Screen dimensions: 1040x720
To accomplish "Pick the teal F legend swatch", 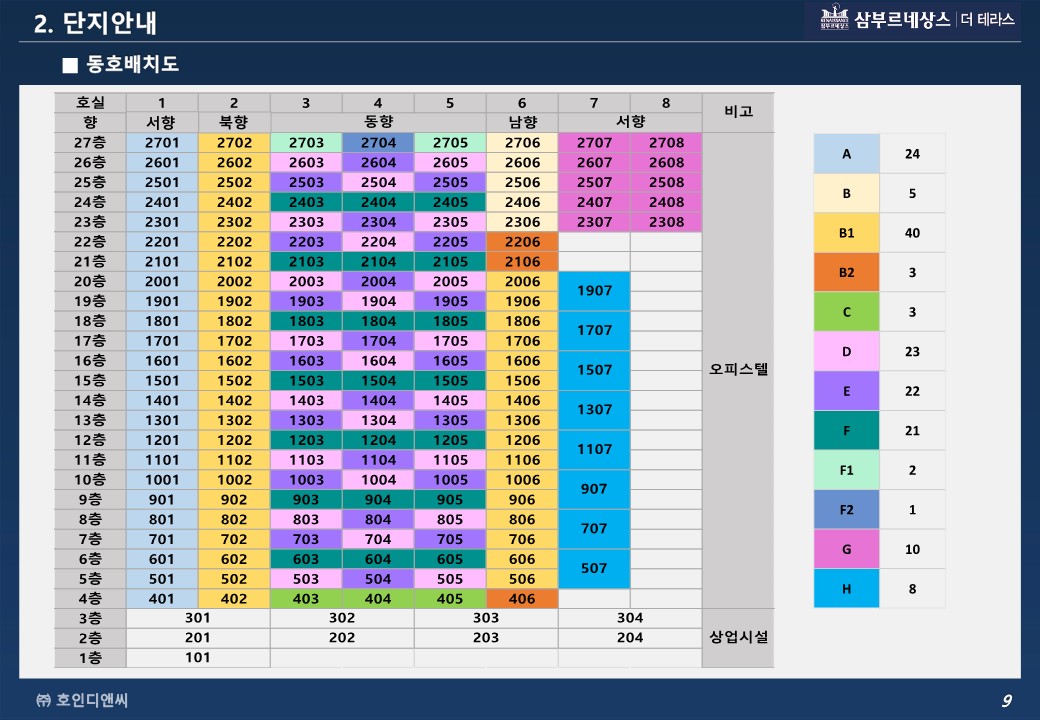I will pyautogui.click(x=846, y=430).
